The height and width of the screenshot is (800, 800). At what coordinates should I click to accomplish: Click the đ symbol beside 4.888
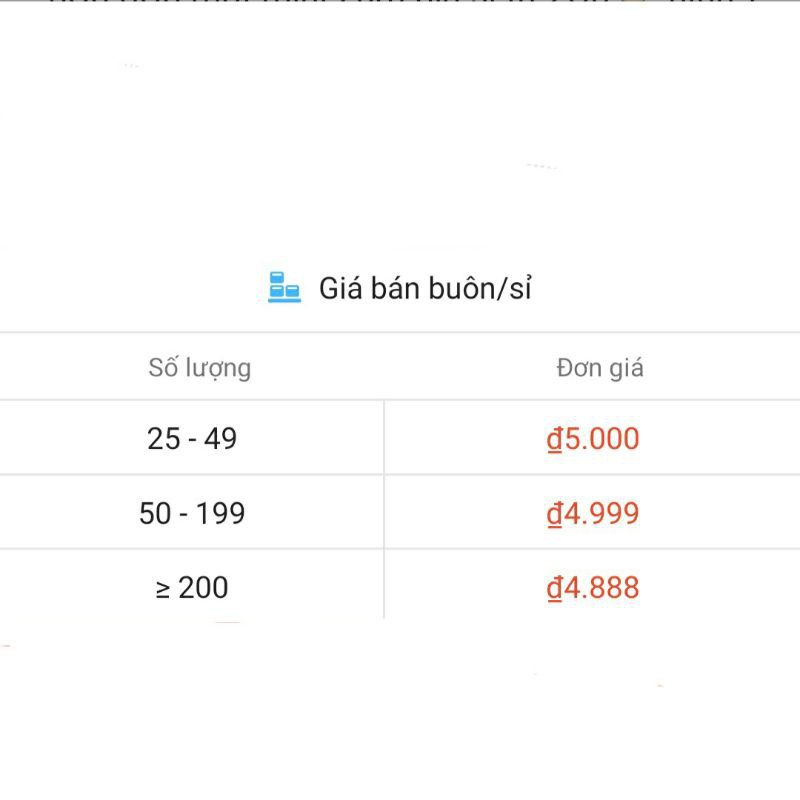[556, 588]
